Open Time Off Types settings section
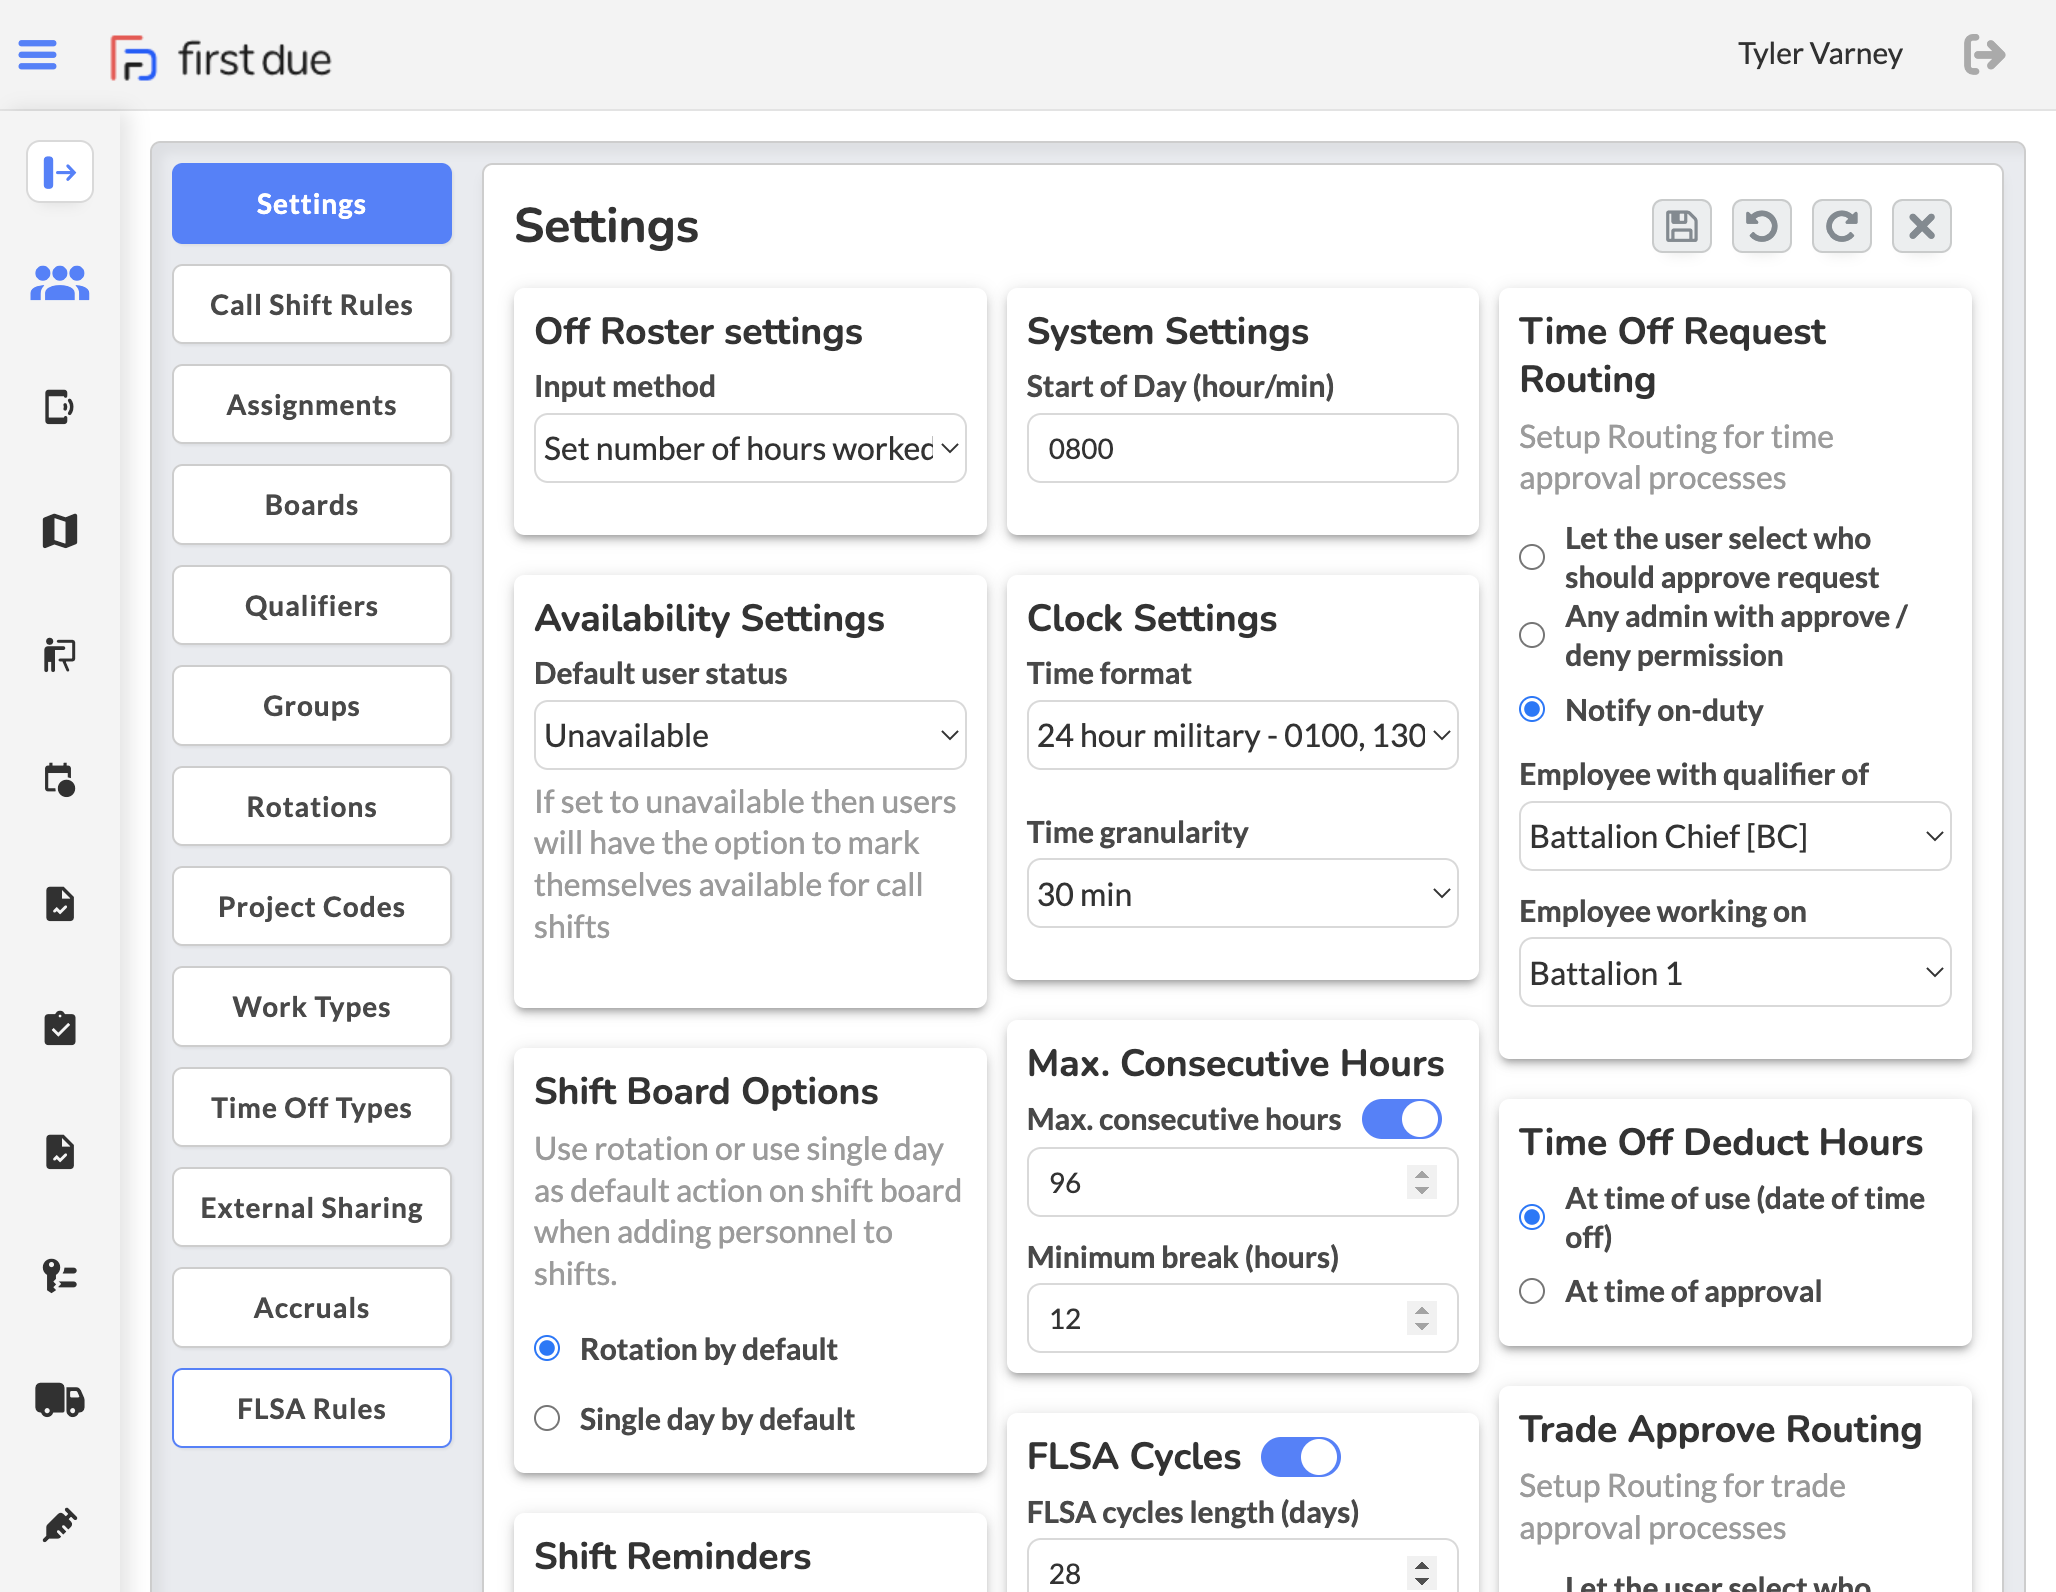 pyautogui.click(x=310, y=1106)
